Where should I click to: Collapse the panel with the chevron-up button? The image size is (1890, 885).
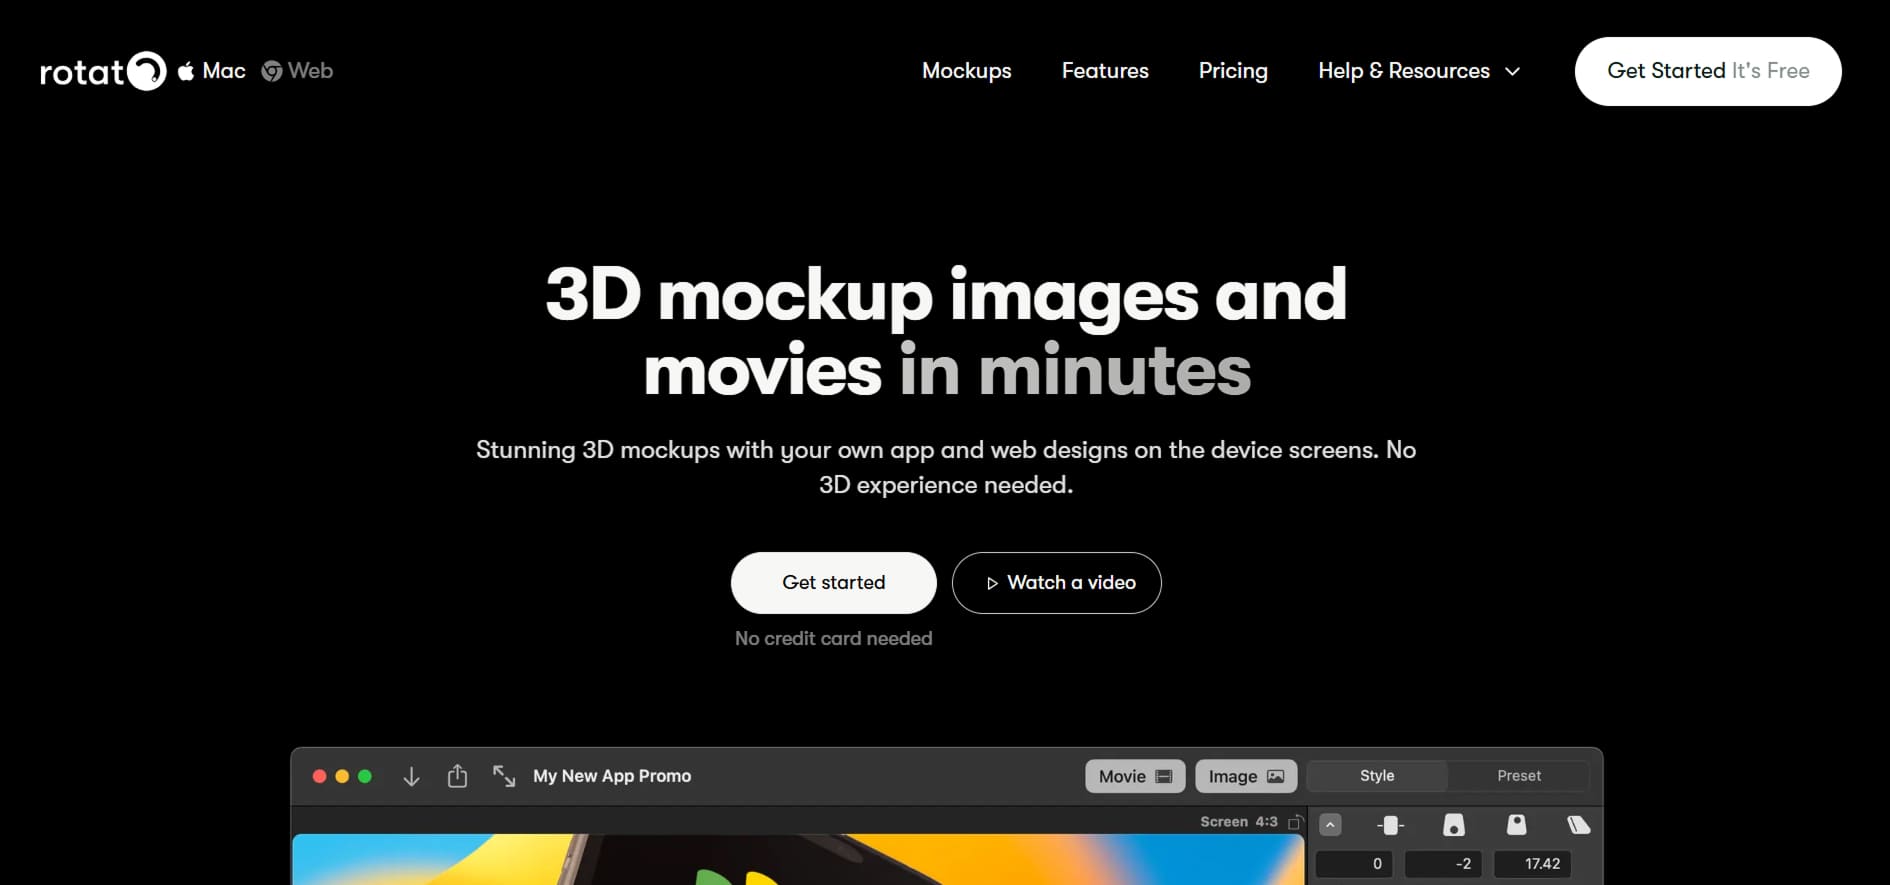pyautogui.click(x=1330, y=825)
